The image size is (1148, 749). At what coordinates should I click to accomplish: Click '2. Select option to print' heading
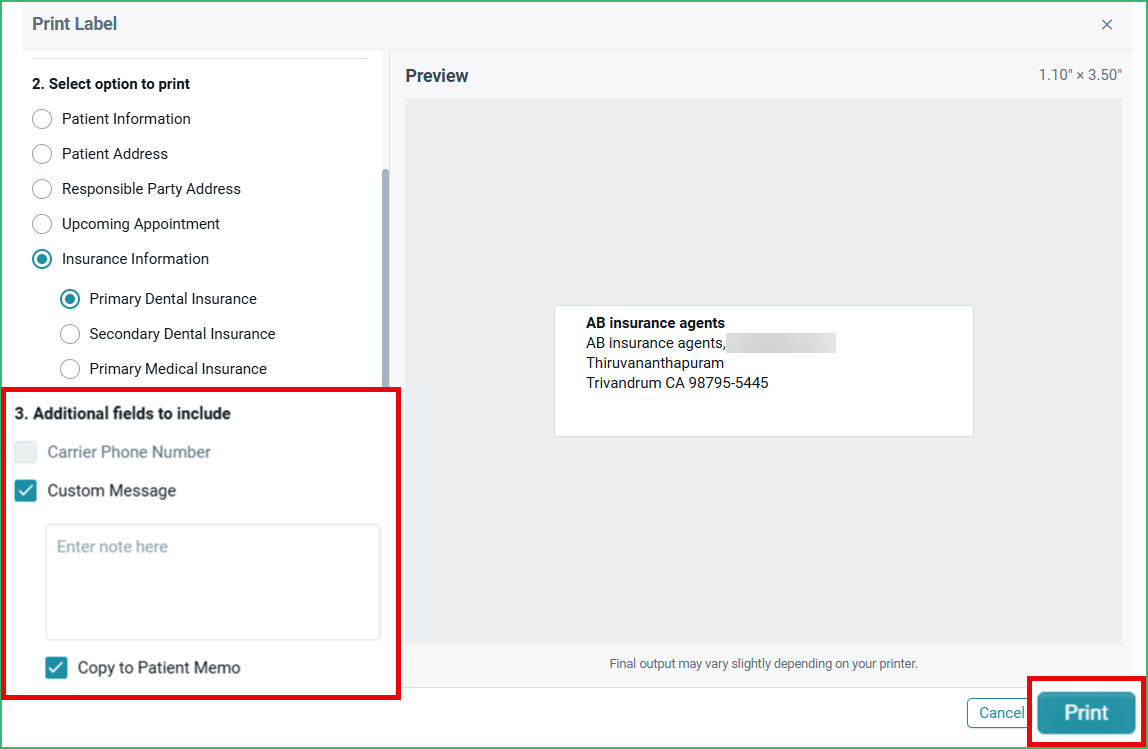tap(111, 84)
